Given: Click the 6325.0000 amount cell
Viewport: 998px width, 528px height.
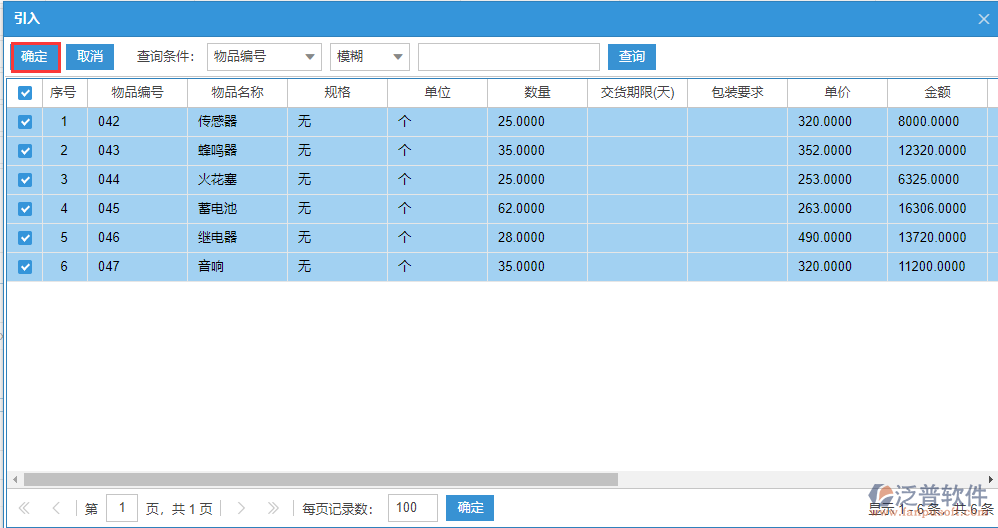Looking at the screenshot, I should (x=937, y=179).
